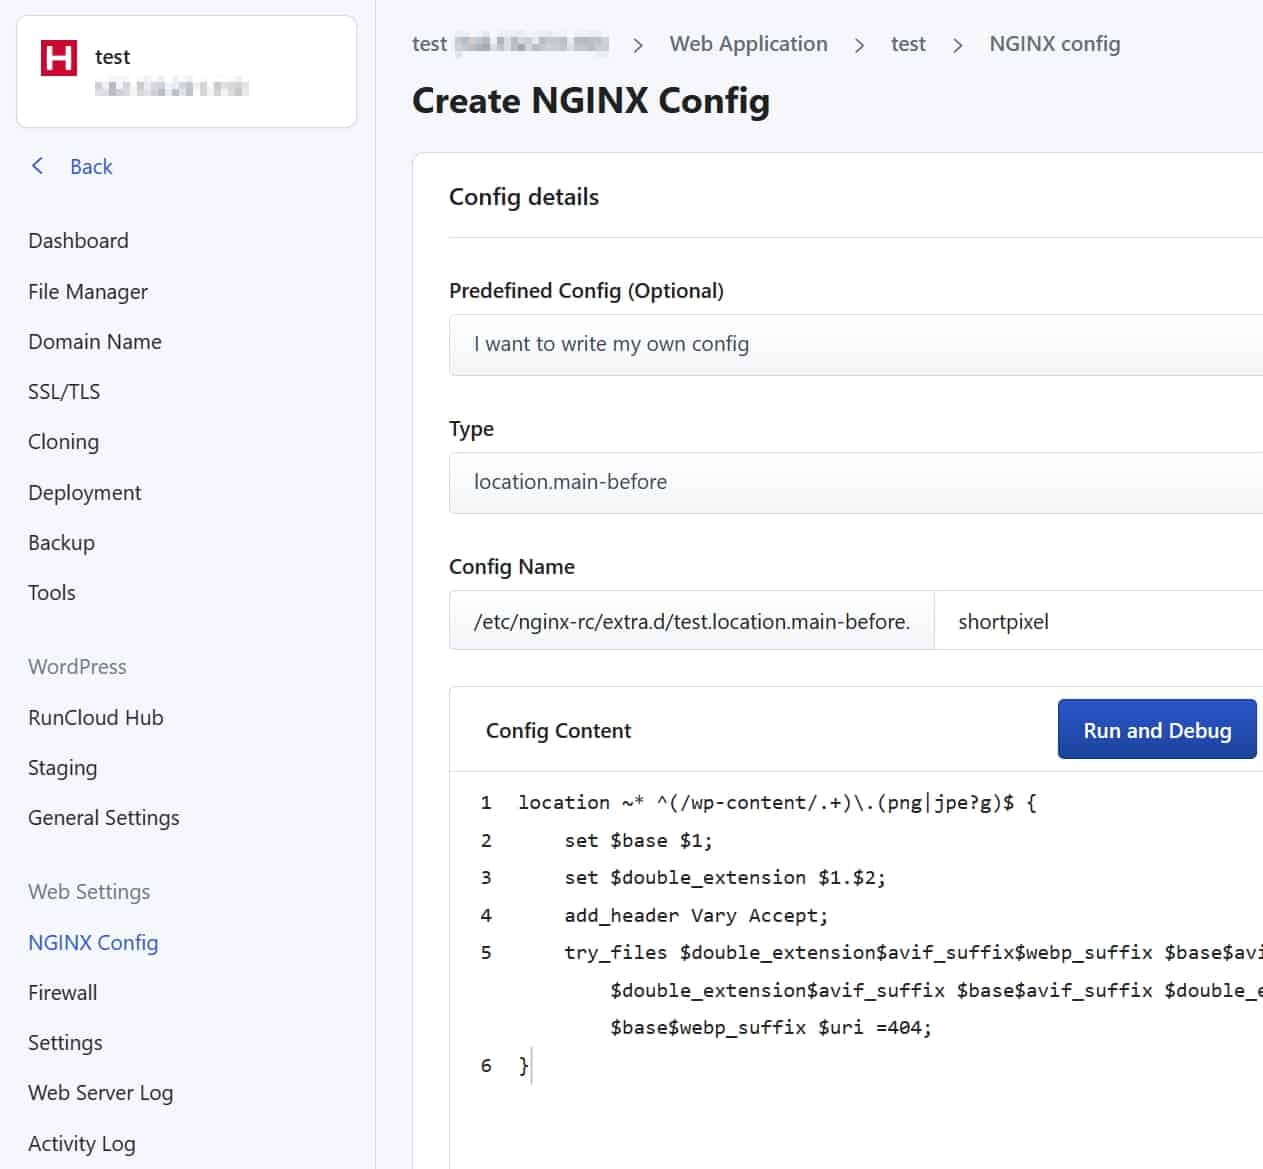
Task: Open the Deployment page
Action: point(85,493)
